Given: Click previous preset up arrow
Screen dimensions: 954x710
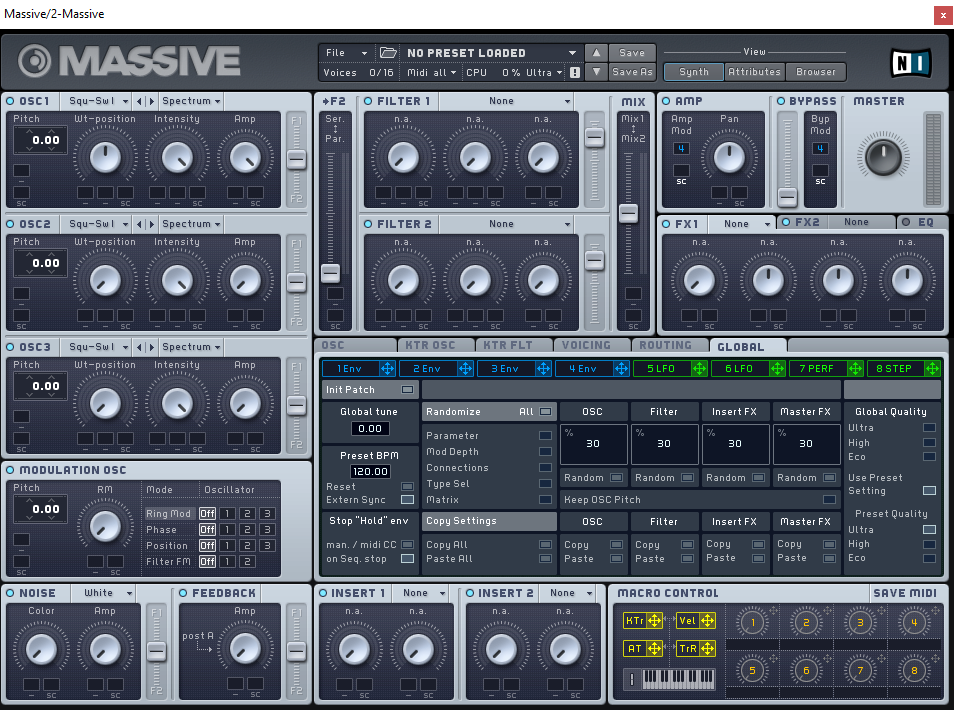Looking at the screenshot, I should 596,53.
